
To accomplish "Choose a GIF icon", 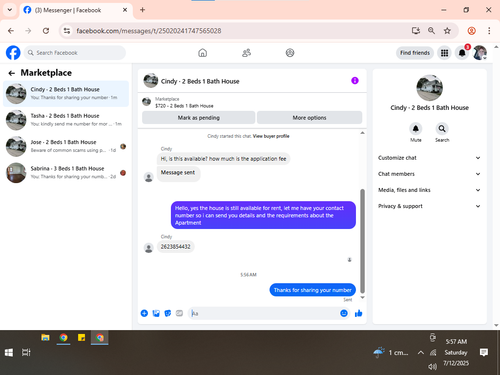I will 179,313.
